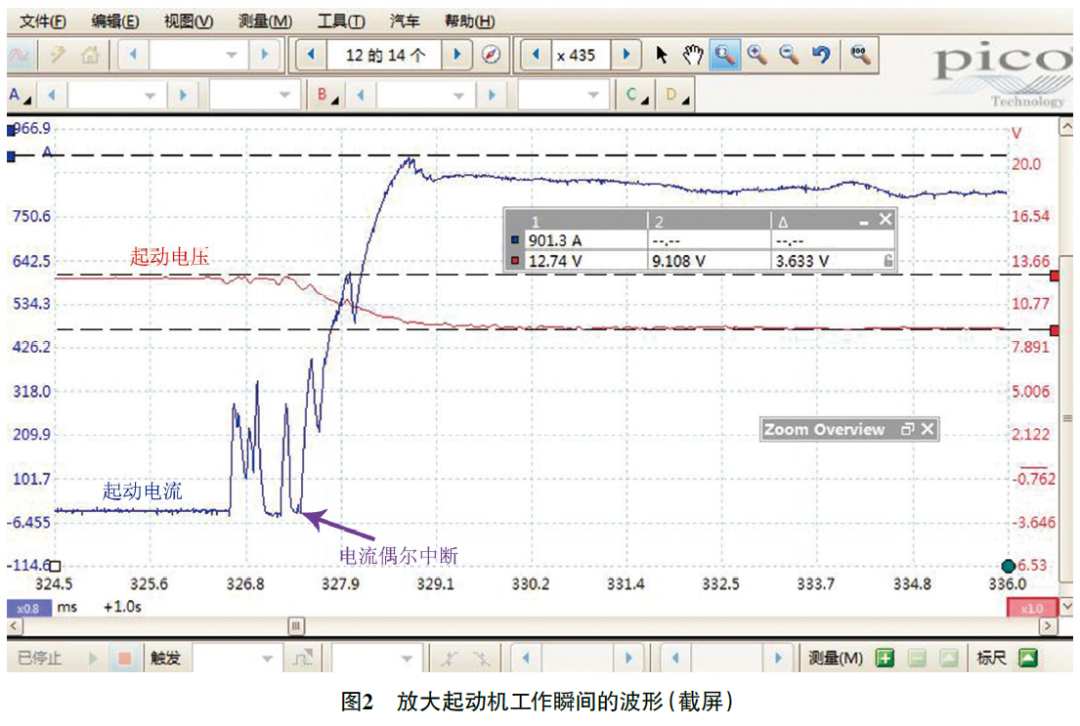Image resolution: width=1080 pixels, height=726 pixels.
Task: Open the buffer navigator compass icon
Action: (x=491, y=54)
